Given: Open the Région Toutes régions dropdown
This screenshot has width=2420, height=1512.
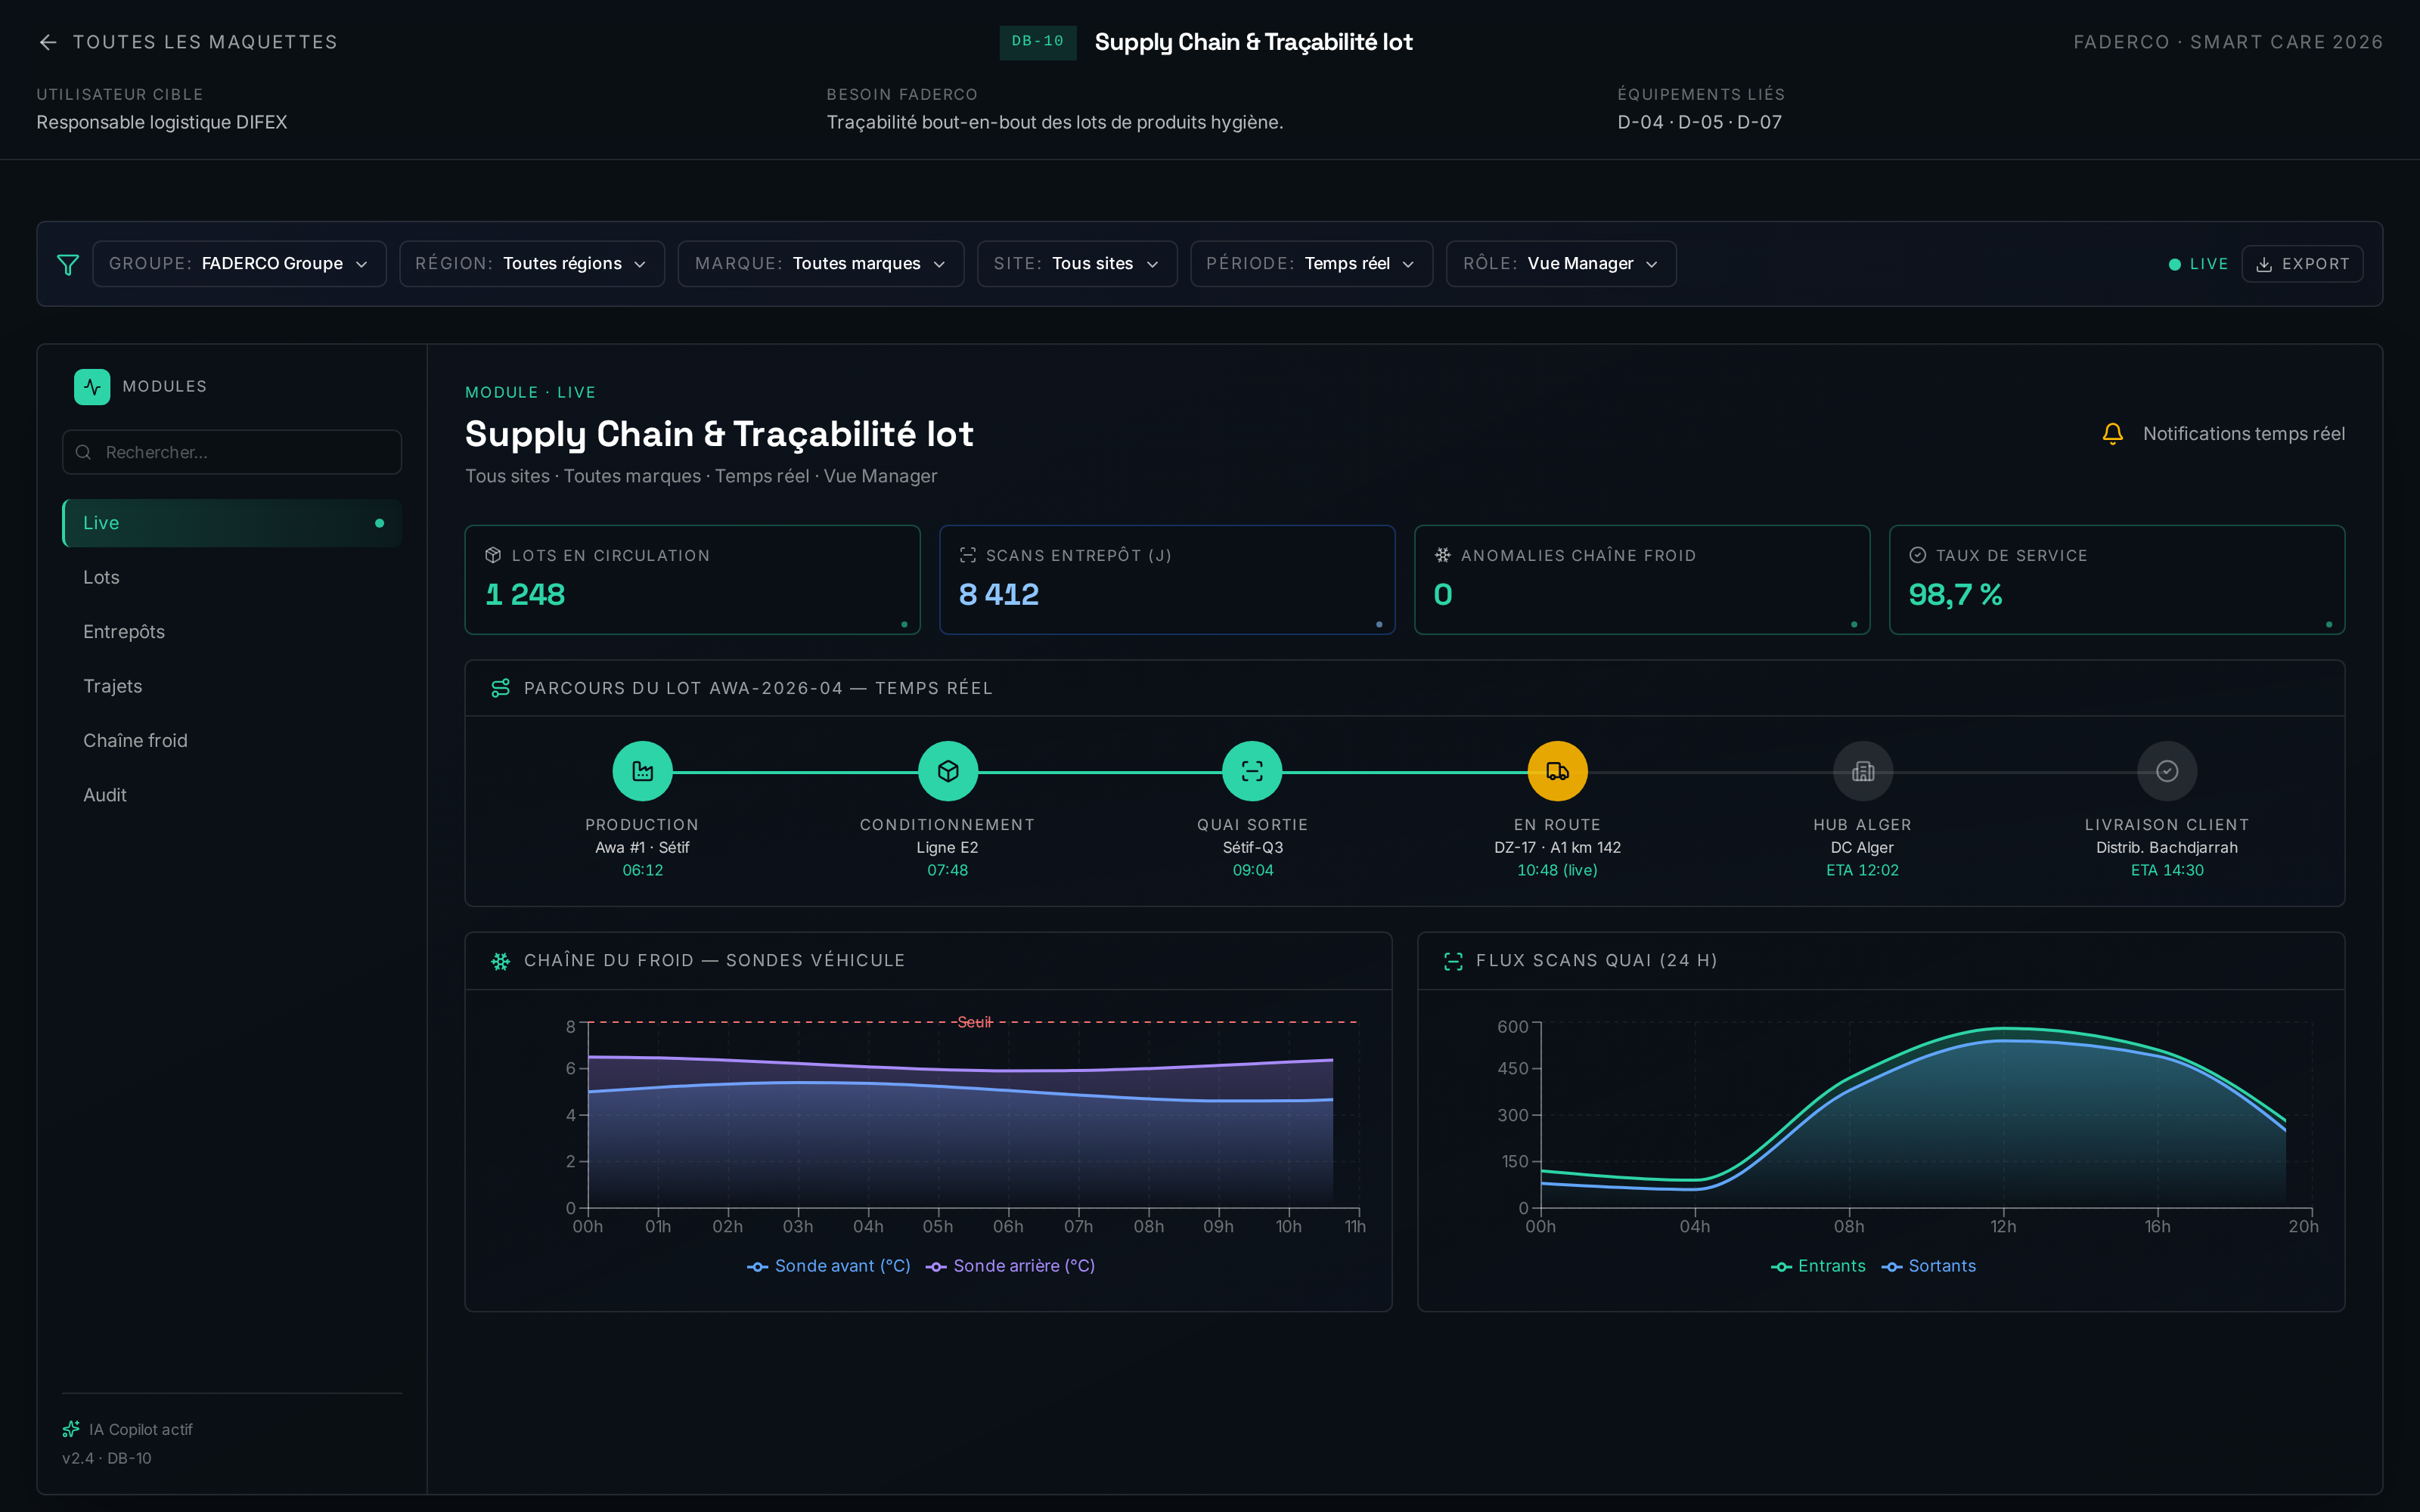Looking at the screenshot, I should (x=531, y=264).
